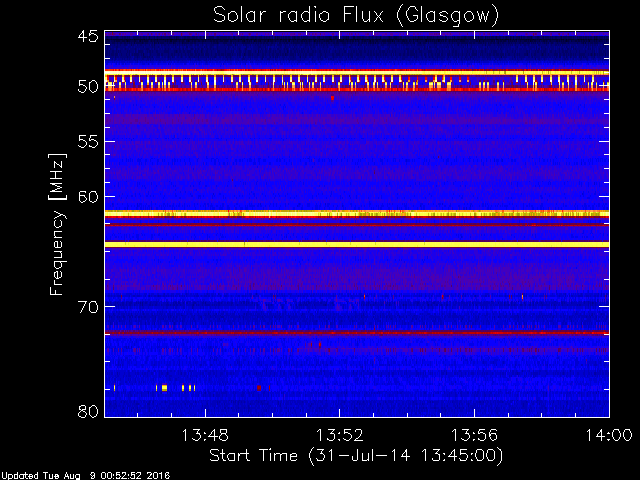Click the thin red line near 62.5 MHz

click(x=357, y=225)
